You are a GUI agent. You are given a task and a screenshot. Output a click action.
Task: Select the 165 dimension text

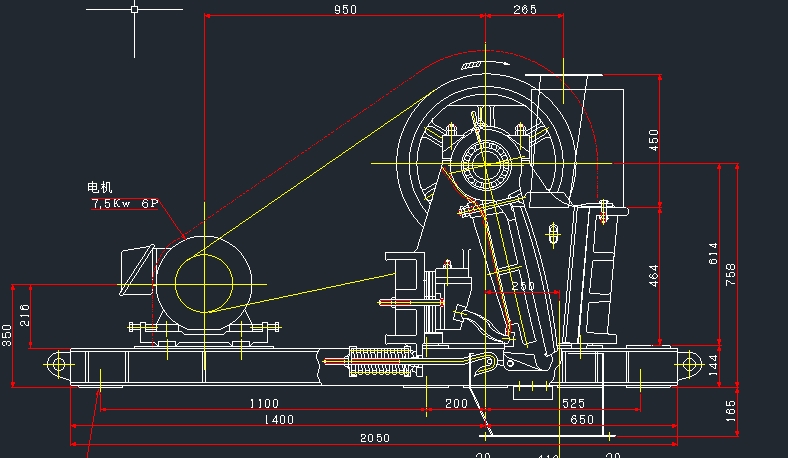coord(731,411)
